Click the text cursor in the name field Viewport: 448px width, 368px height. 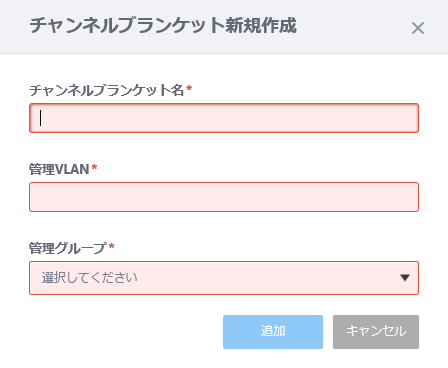(41, 118)
